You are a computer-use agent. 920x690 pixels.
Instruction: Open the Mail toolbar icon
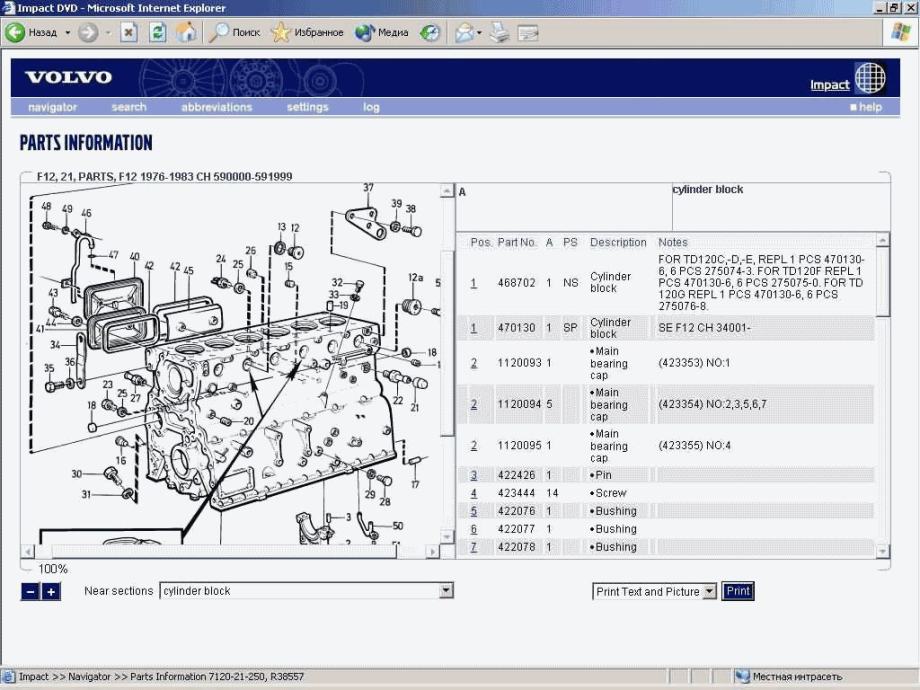[463, 33]
